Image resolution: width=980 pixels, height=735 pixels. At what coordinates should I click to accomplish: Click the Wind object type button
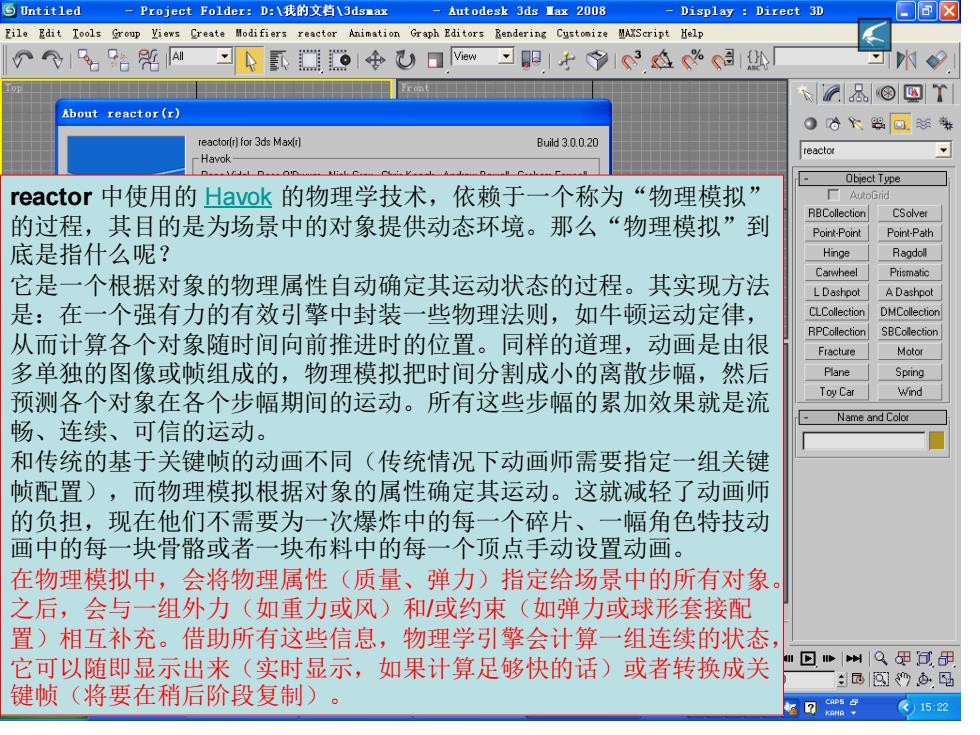pyautogui.click(x=909, y=392)
